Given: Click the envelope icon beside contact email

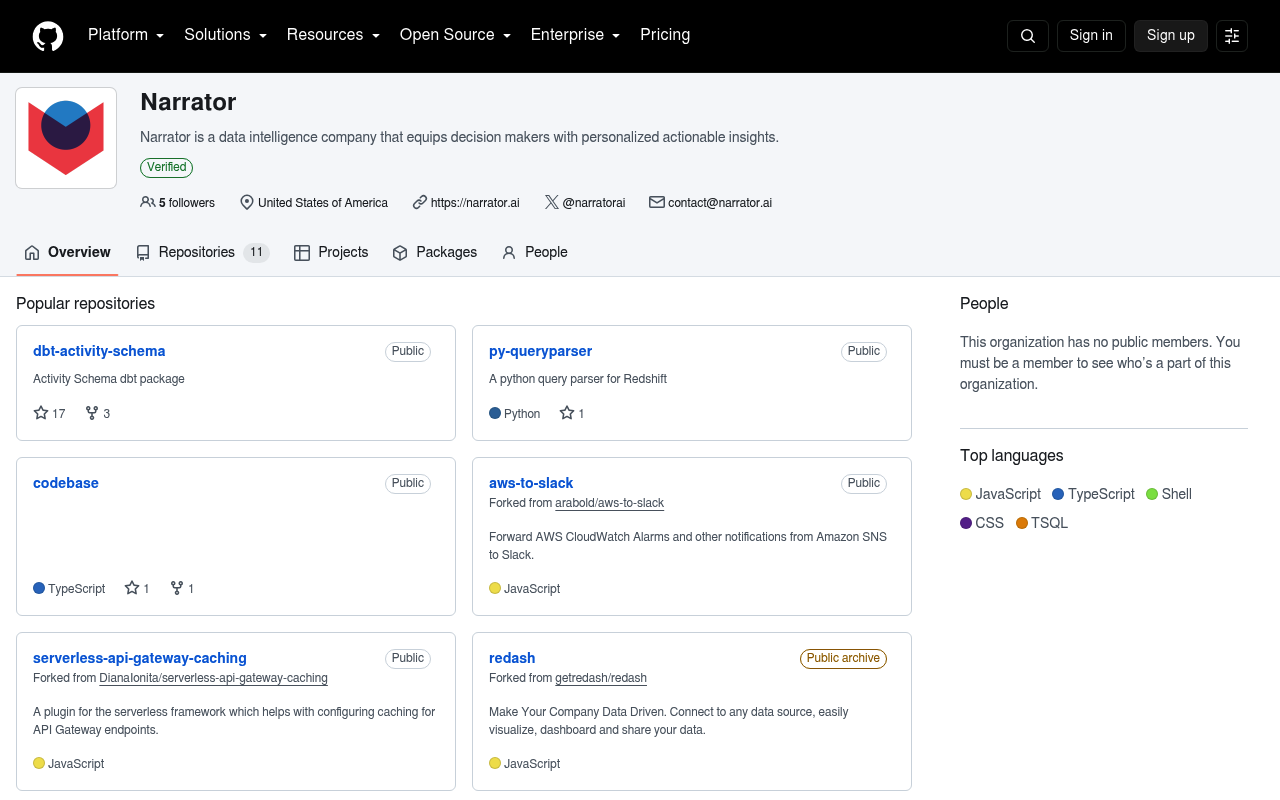Looking at the screenshot, I should pyautogui.click(x=657, y=202).
